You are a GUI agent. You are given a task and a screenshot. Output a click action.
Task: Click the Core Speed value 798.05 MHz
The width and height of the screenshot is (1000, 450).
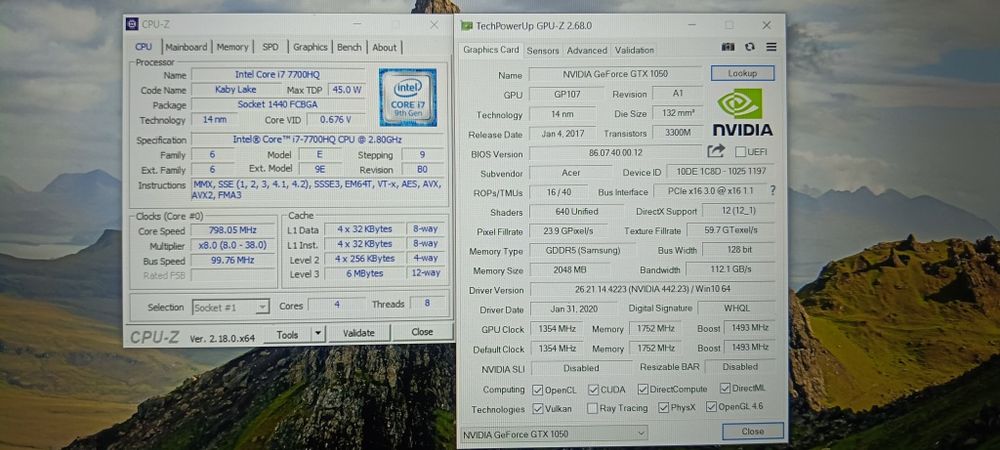[232, 231]
